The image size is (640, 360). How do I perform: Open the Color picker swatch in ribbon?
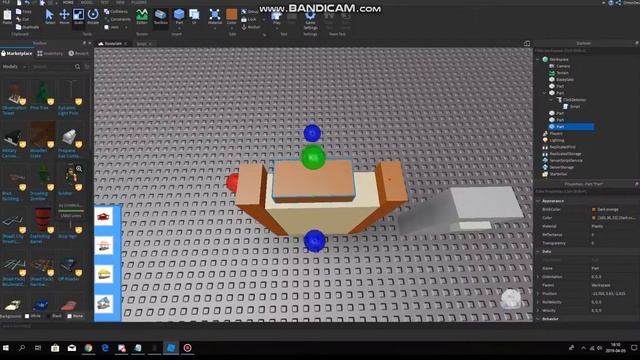point(231,14)
